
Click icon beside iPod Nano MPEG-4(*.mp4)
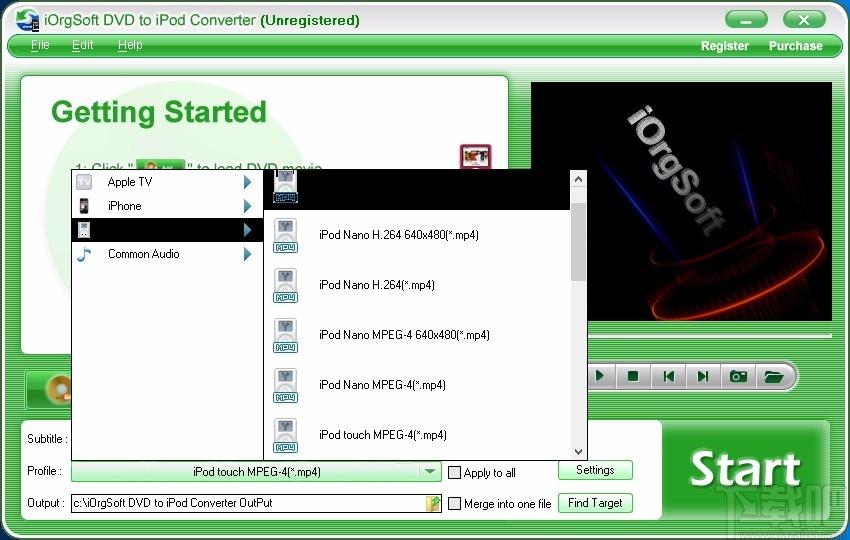pyautogui.click(x=285, y=385)
